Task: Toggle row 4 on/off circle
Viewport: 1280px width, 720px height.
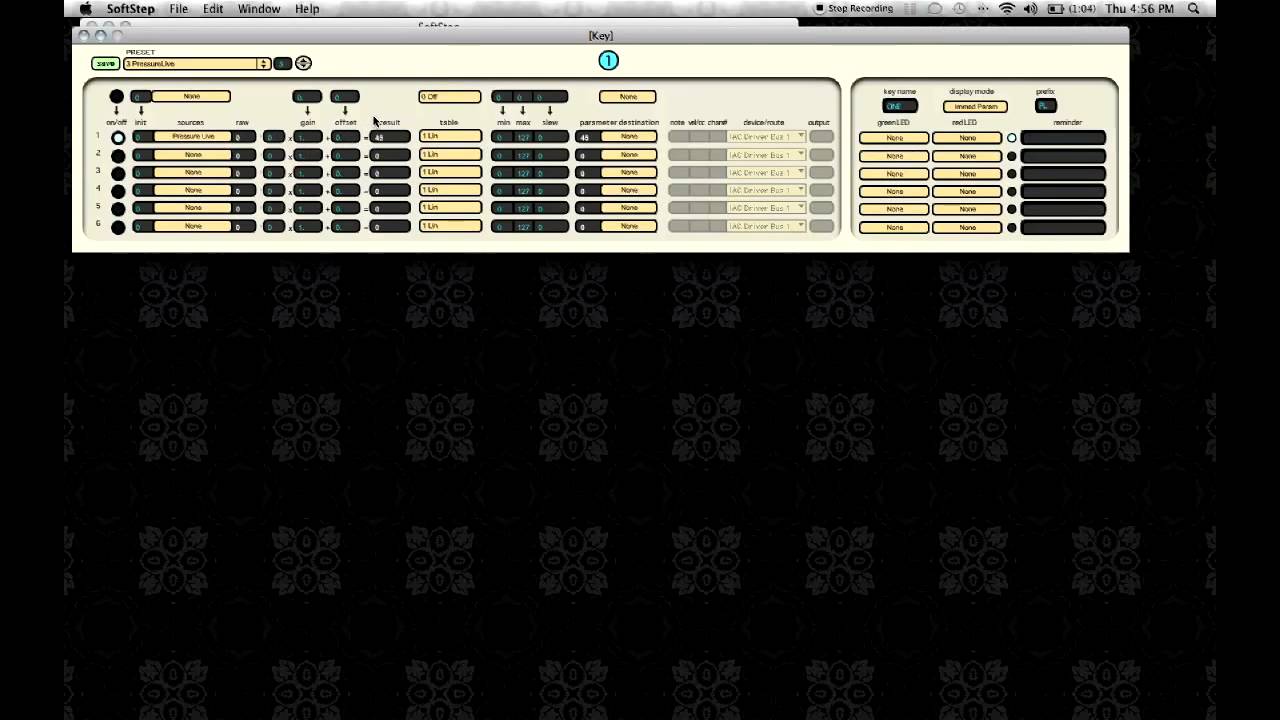Action: 118,190
